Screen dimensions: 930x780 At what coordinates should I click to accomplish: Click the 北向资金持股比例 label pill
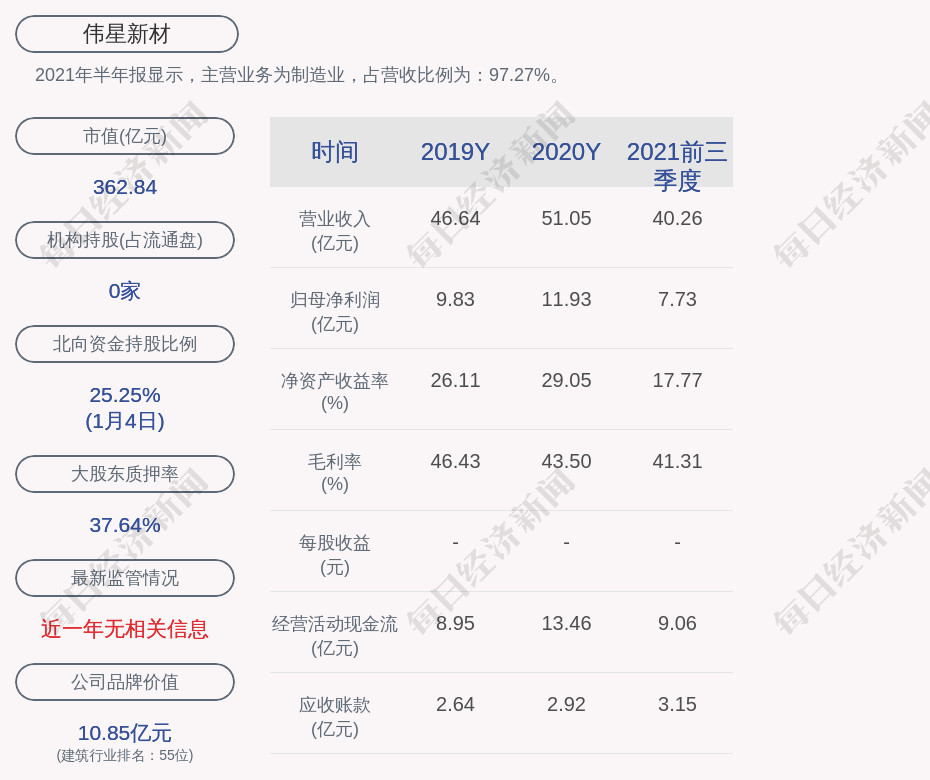(x=125, y=343)
